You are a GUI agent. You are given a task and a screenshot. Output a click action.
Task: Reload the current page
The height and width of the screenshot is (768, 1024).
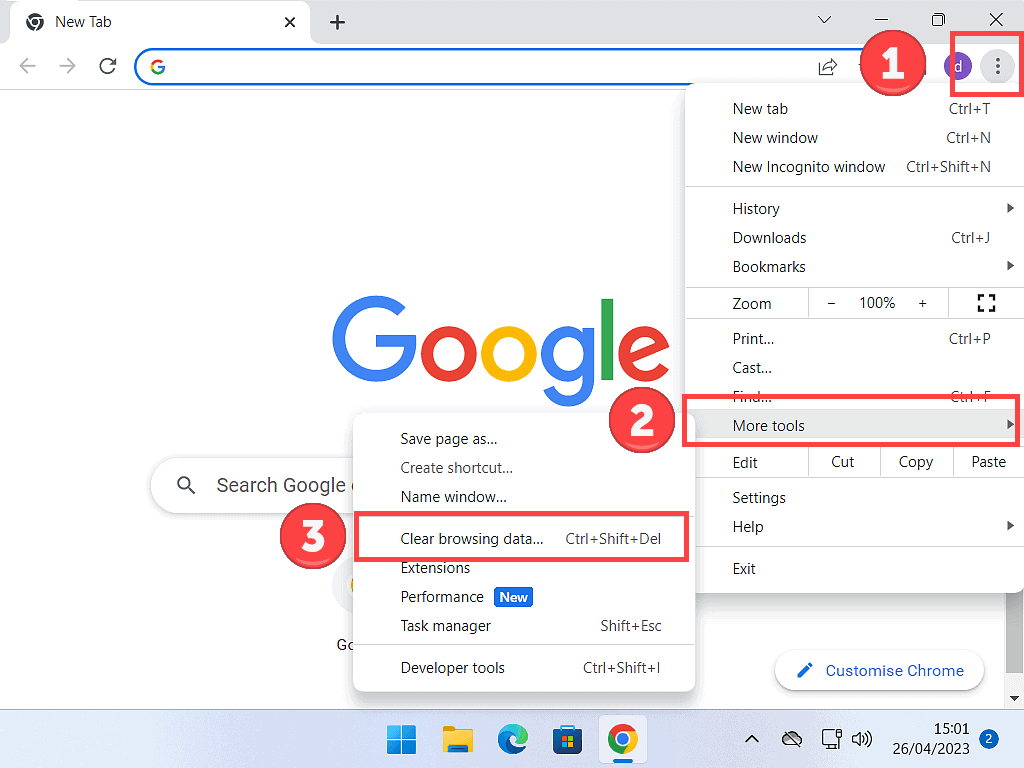pos(108,66)
